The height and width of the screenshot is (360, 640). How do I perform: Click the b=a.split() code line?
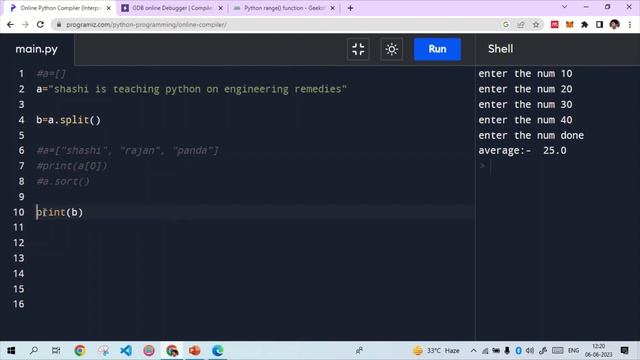[69, 120]
